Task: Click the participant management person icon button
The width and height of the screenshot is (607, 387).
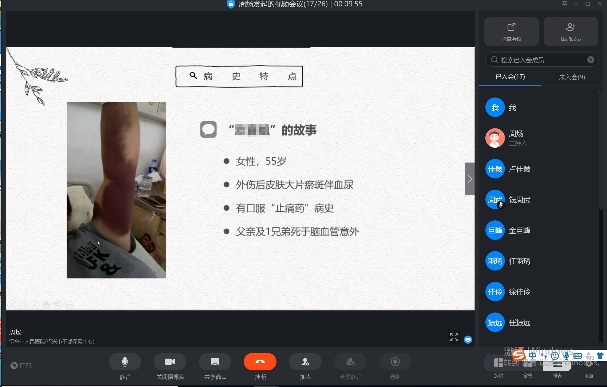Action: point(571,31)
